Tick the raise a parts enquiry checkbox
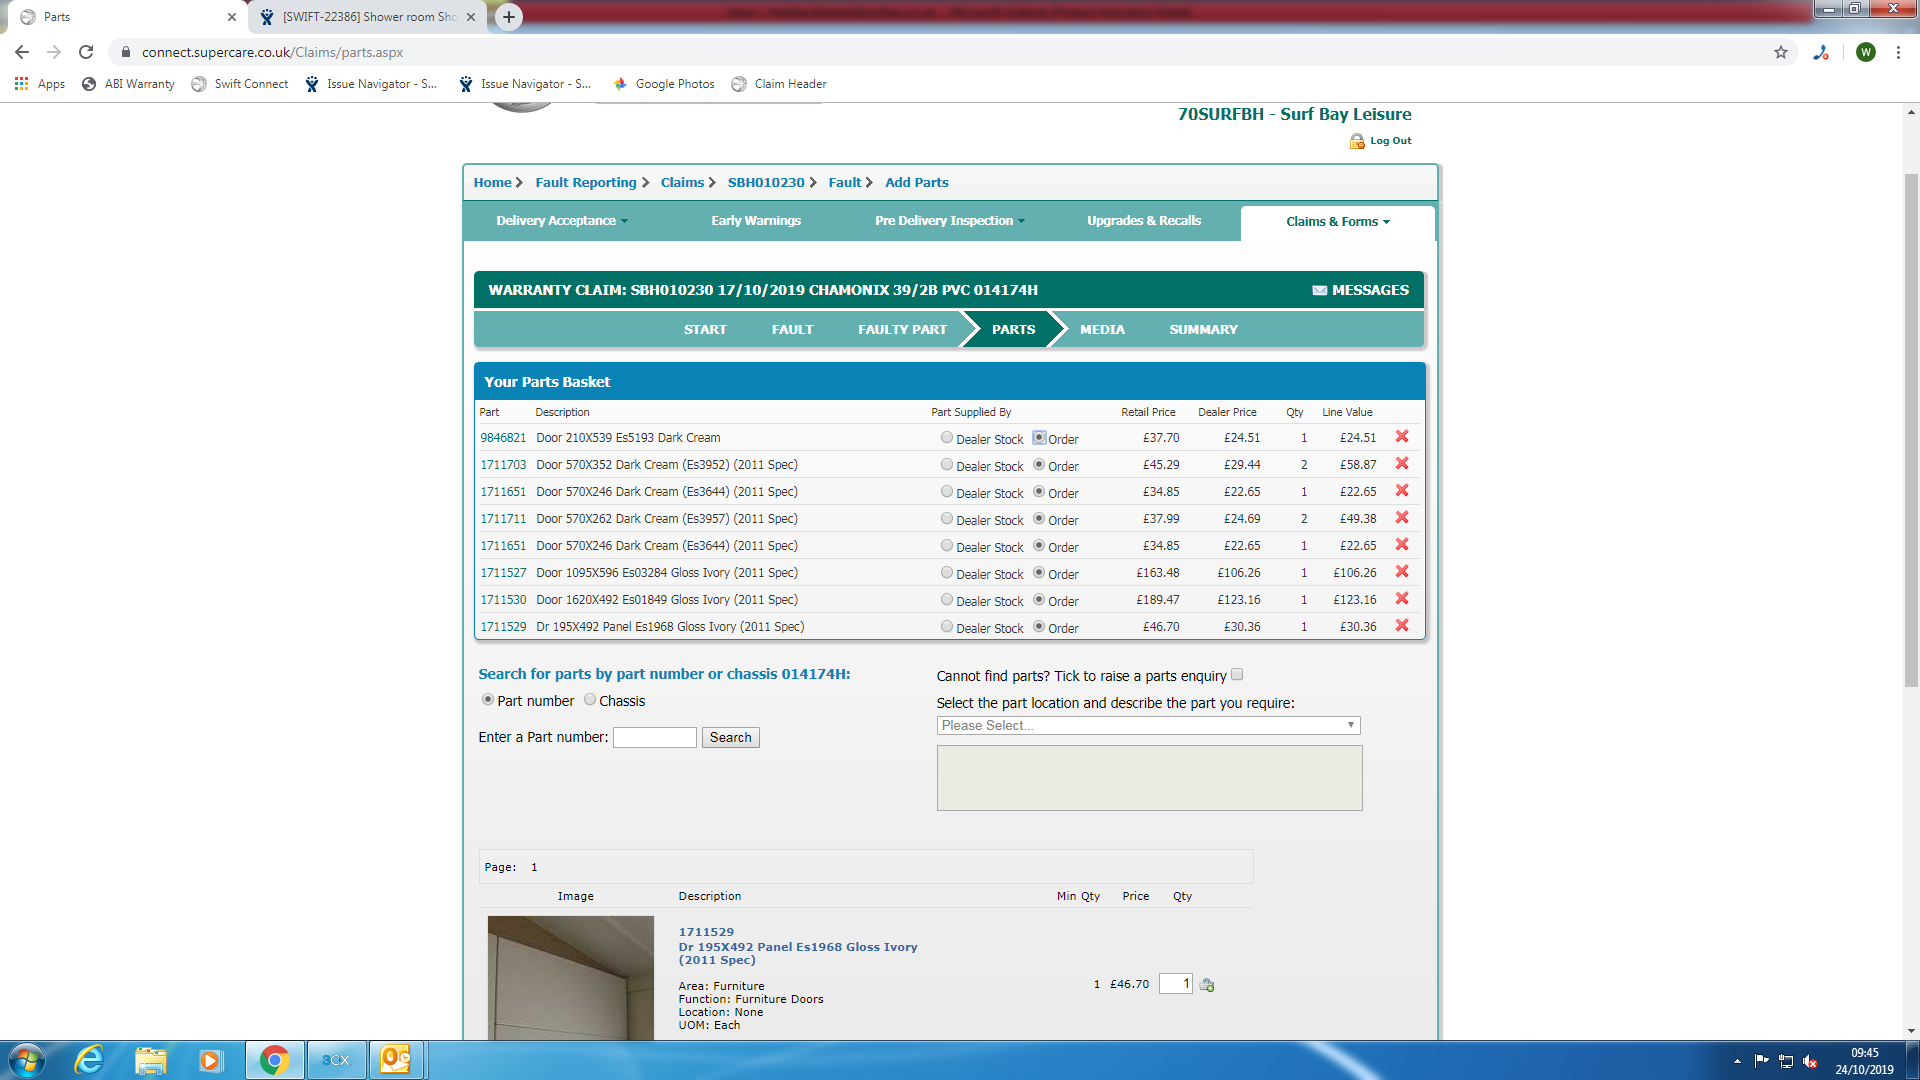Viewport: 1920px width, 1080px height. [1237, 675]
